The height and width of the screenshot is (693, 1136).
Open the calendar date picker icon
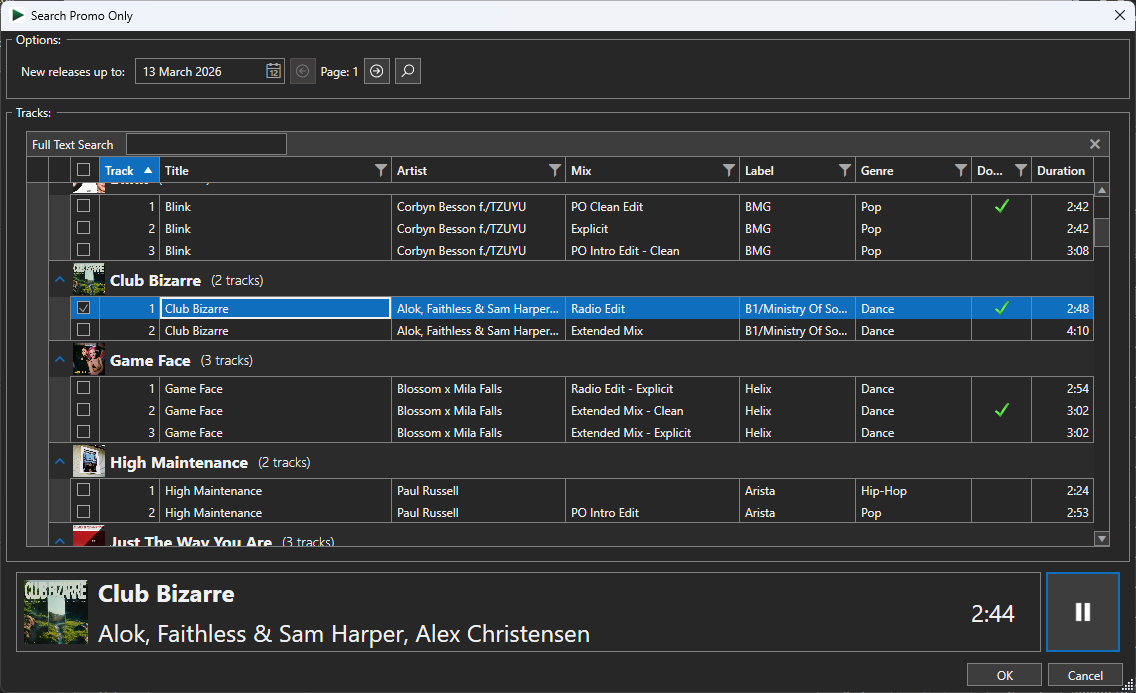coord(273,71)
